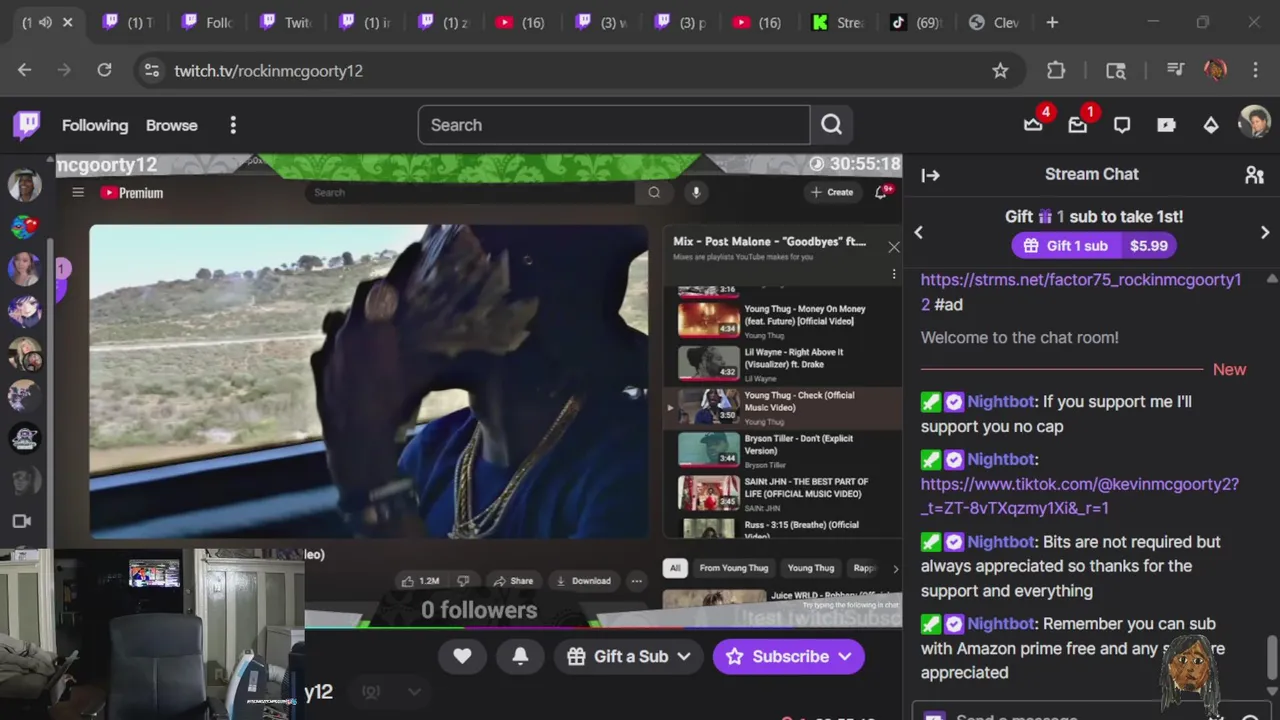The image size is (1280, 720).
Task: Open the notifications inbox icon
Action: pyautogui.click(x=1077, y=125)
